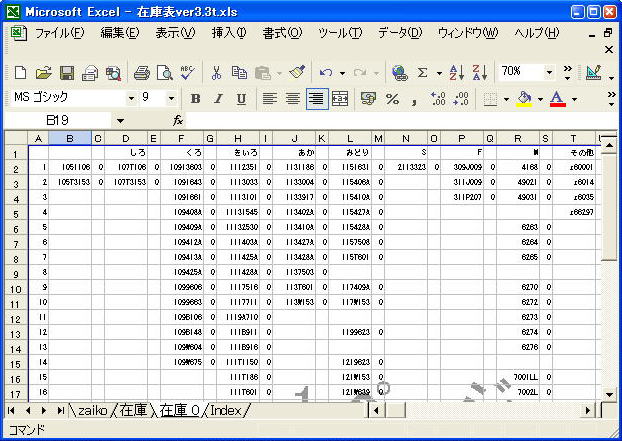Click the Save floppy disk icon

67,73
